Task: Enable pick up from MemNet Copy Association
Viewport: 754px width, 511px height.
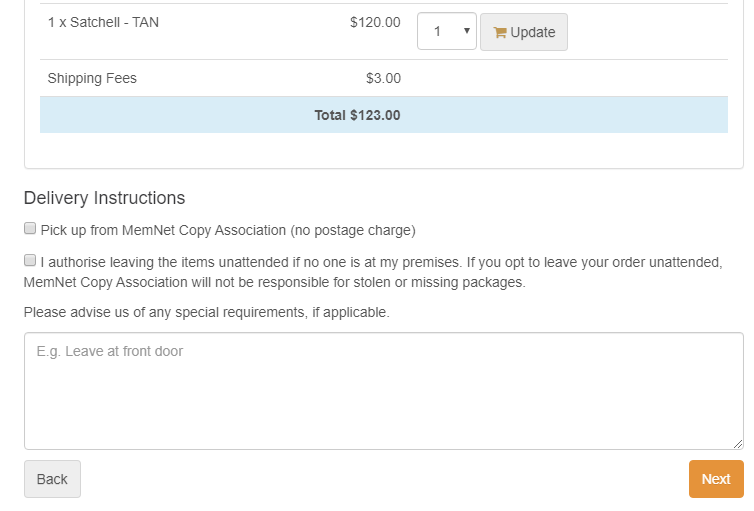Action: coord(30,229)
